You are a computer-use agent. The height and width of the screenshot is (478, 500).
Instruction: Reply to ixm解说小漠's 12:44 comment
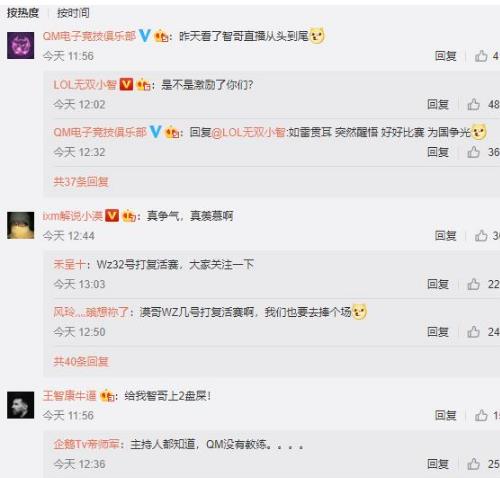pyautogui.click(x=446, y=236)
